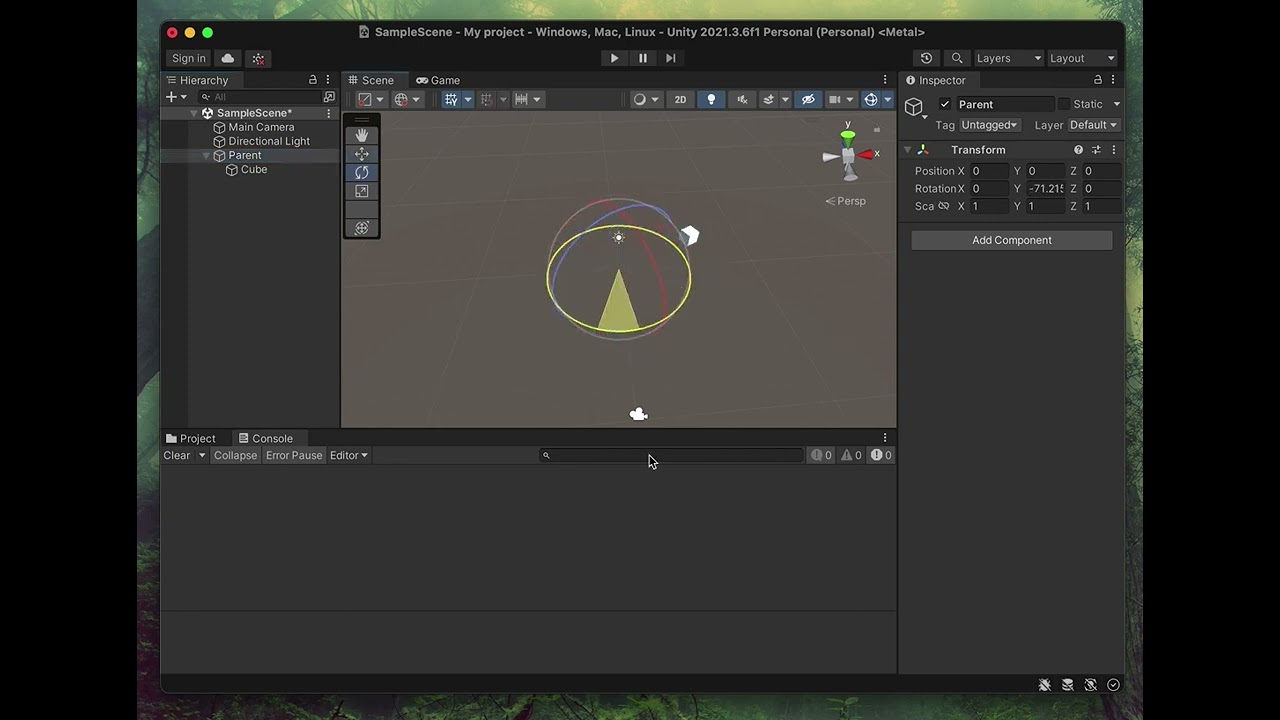The height and width of the screenshot is (720, 1280).
Task: Select the Move tool
Action: click(362, 154)
